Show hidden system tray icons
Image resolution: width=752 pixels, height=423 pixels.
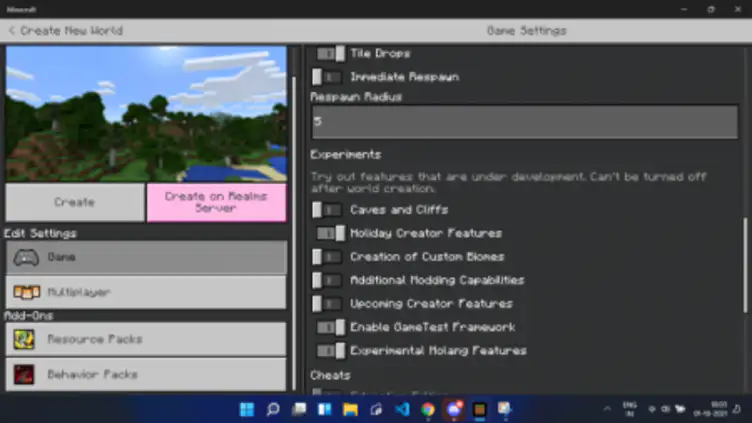pos(607,409)
